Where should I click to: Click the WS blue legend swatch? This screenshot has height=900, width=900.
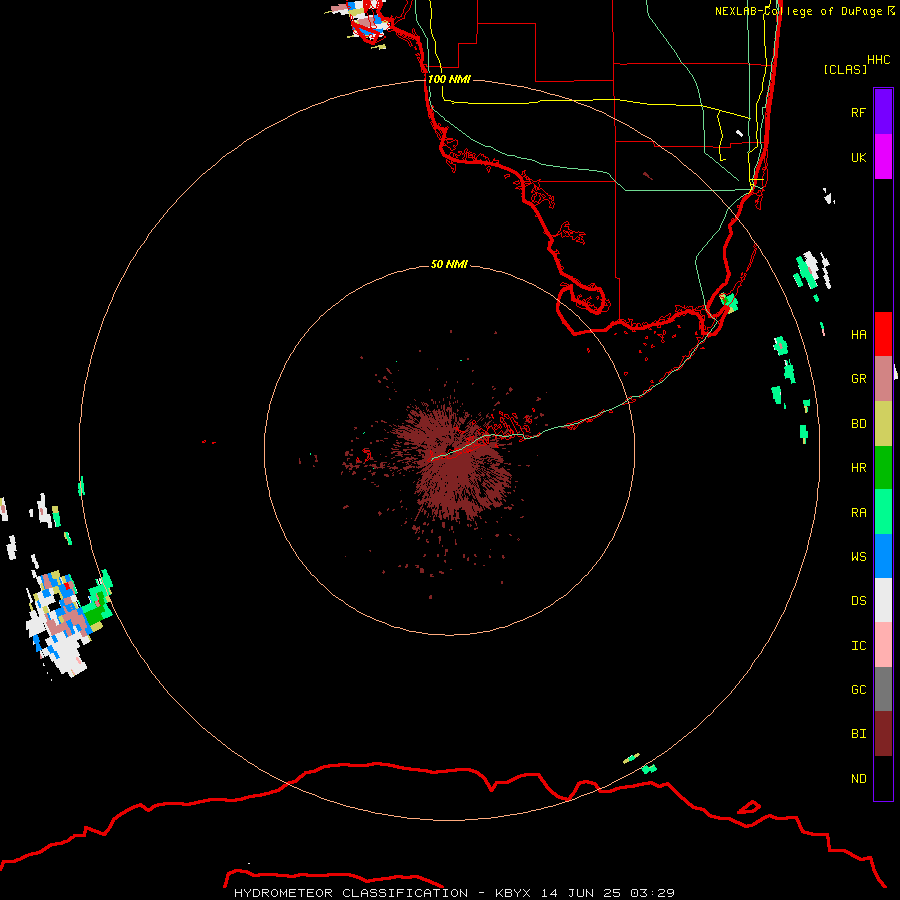point(883,556)
